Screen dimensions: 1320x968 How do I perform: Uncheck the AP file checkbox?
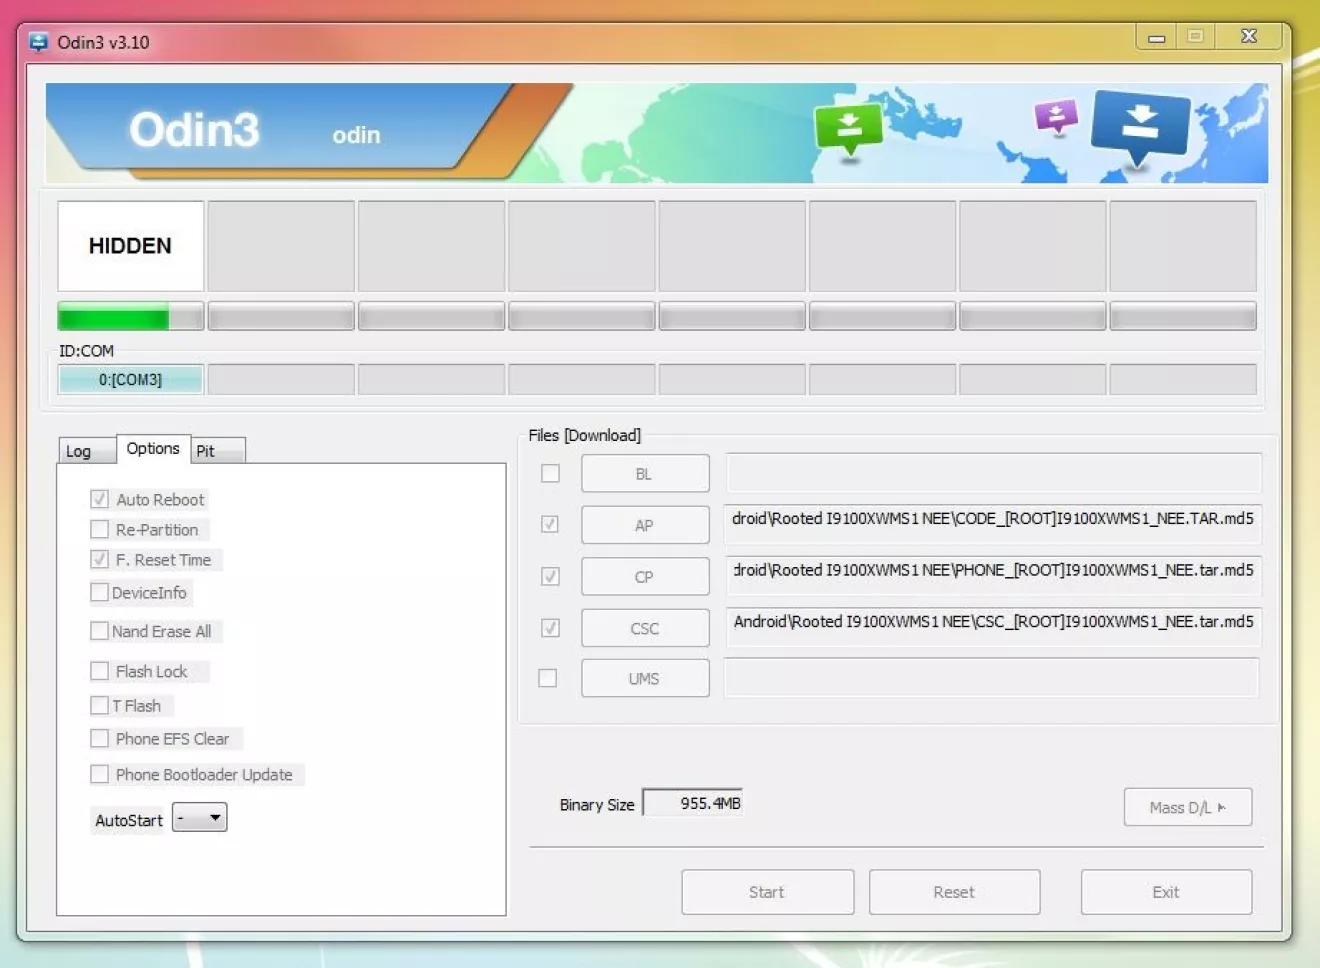(550, 524)
